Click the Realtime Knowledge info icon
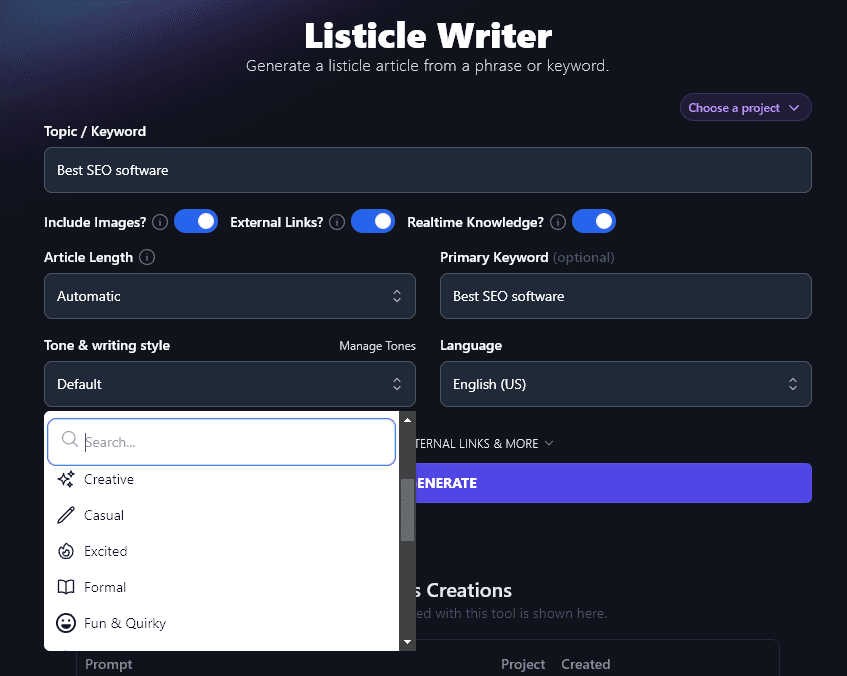The image size is (847, 676). [557, 222]
